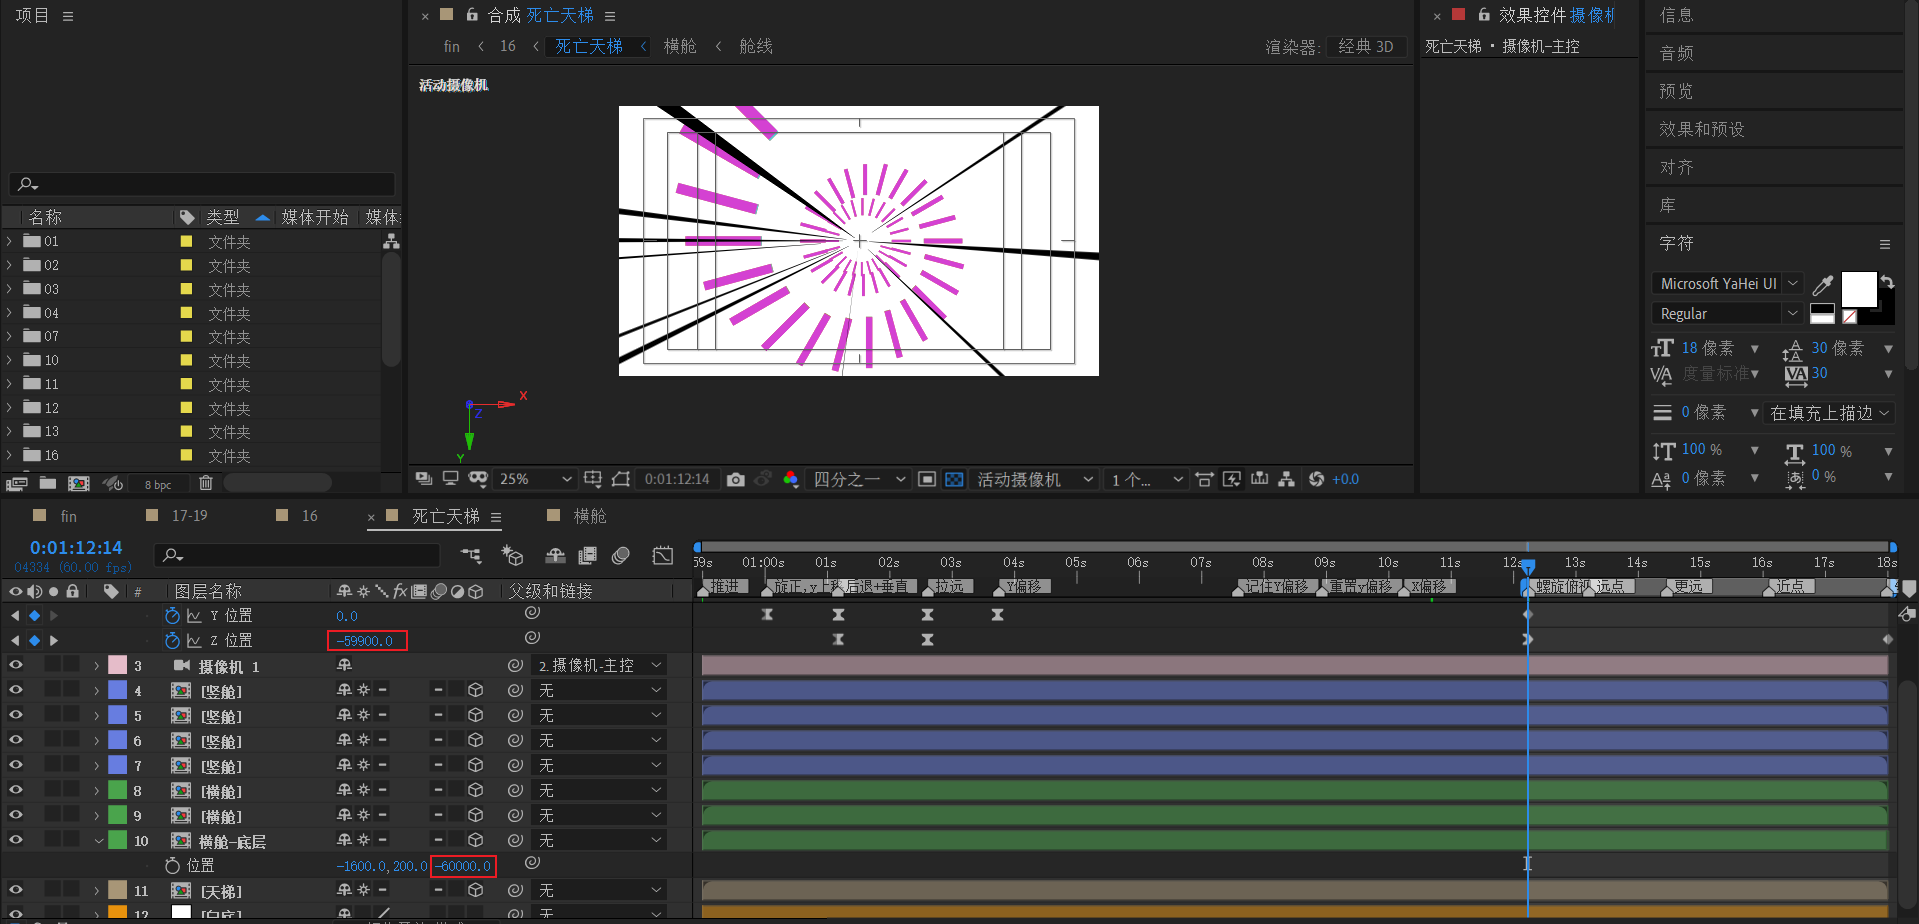Click the white fill color swatch

1859,290
